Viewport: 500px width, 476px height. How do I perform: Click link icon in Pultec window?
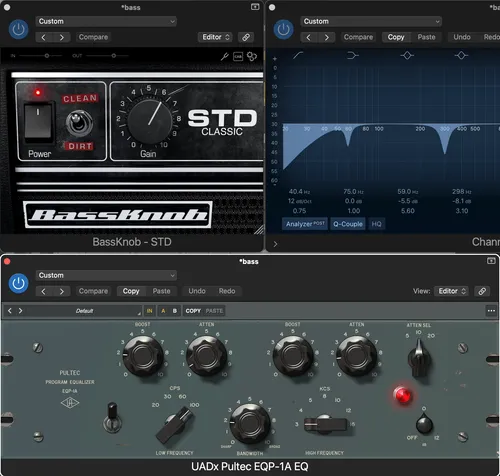(x=482, y=291)
